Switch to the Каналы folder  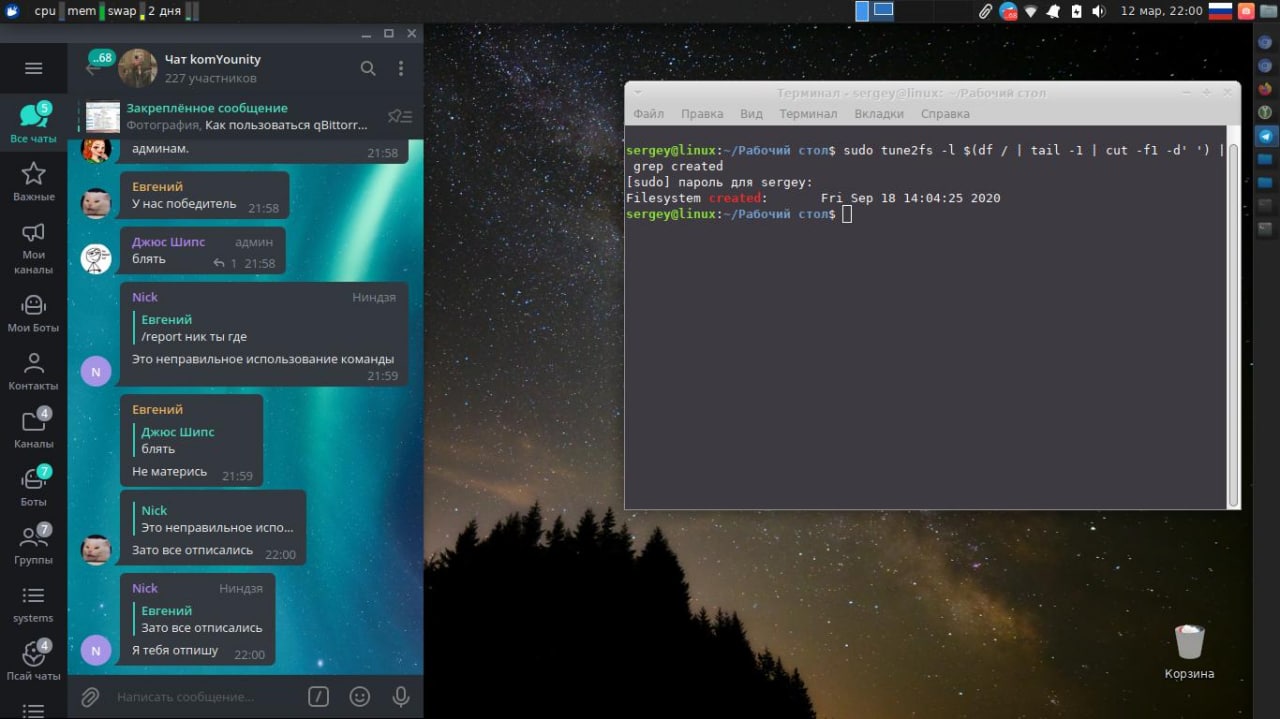33,429
